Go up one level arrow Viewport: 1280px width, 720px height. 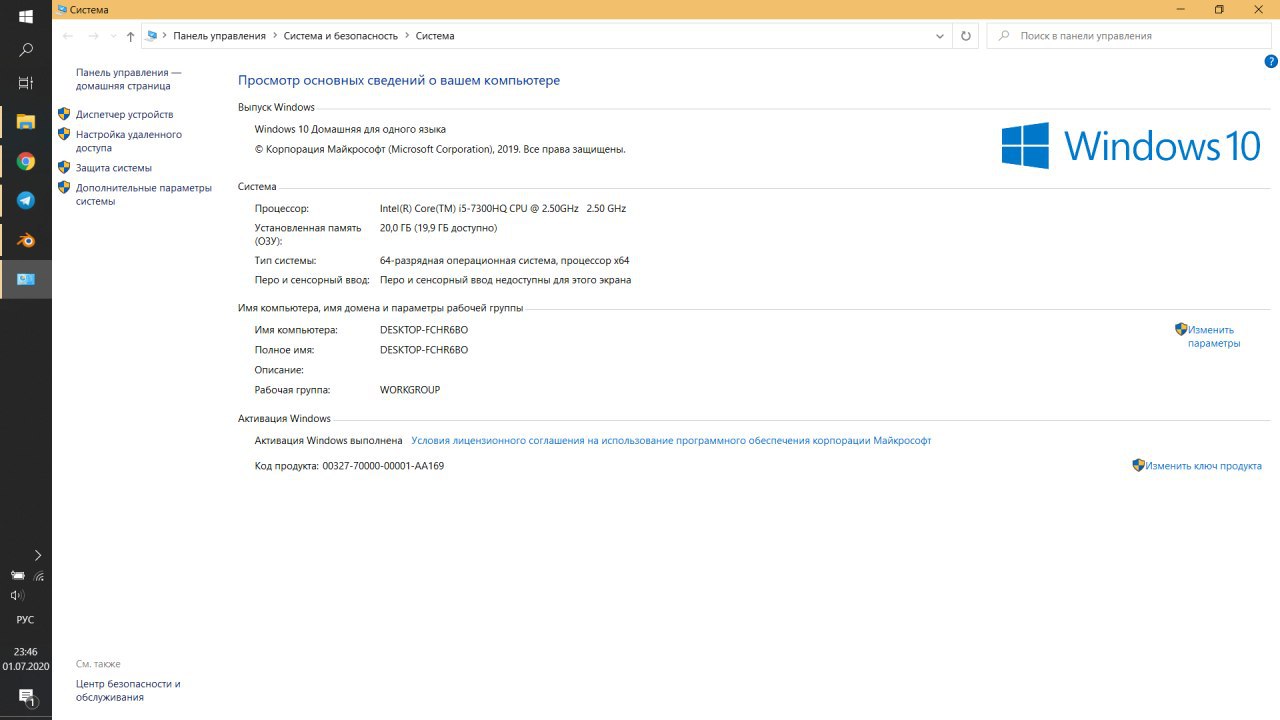tap(130, 36)
